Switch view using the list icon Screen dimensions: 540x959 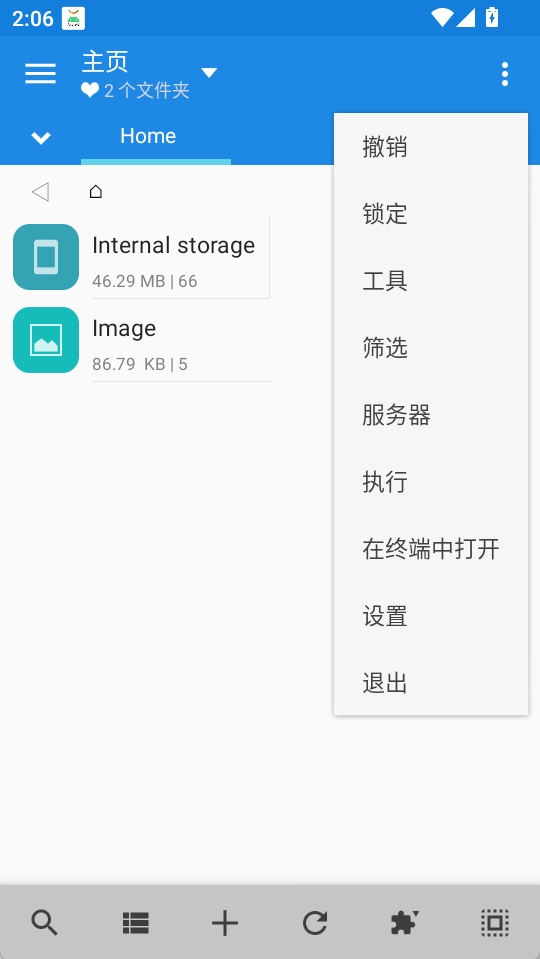[x=135, y=922]
